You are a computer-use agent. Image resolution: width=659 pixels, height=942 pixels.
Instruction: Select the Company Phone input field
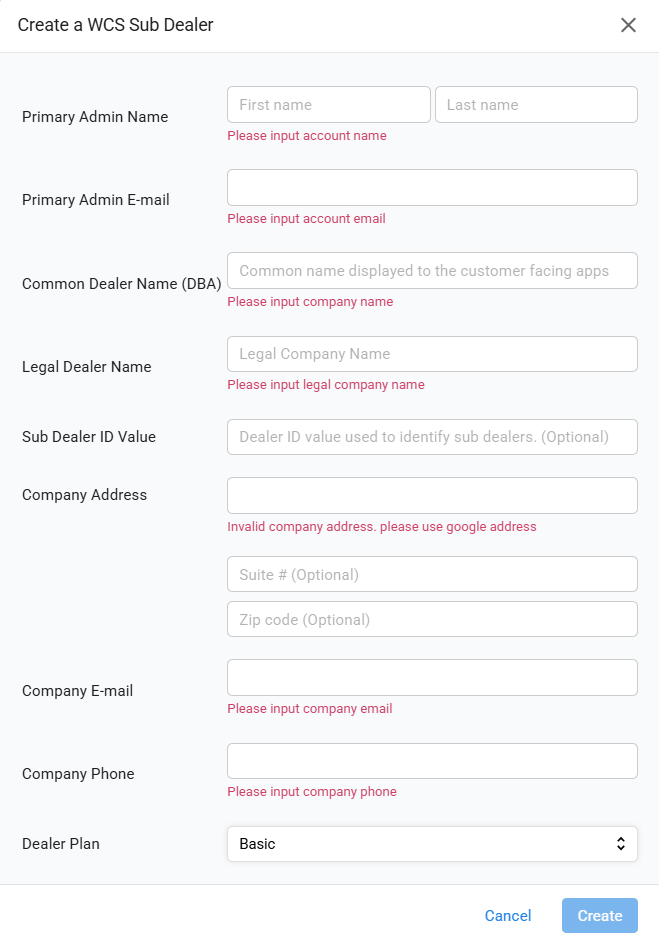pos(432,761)
